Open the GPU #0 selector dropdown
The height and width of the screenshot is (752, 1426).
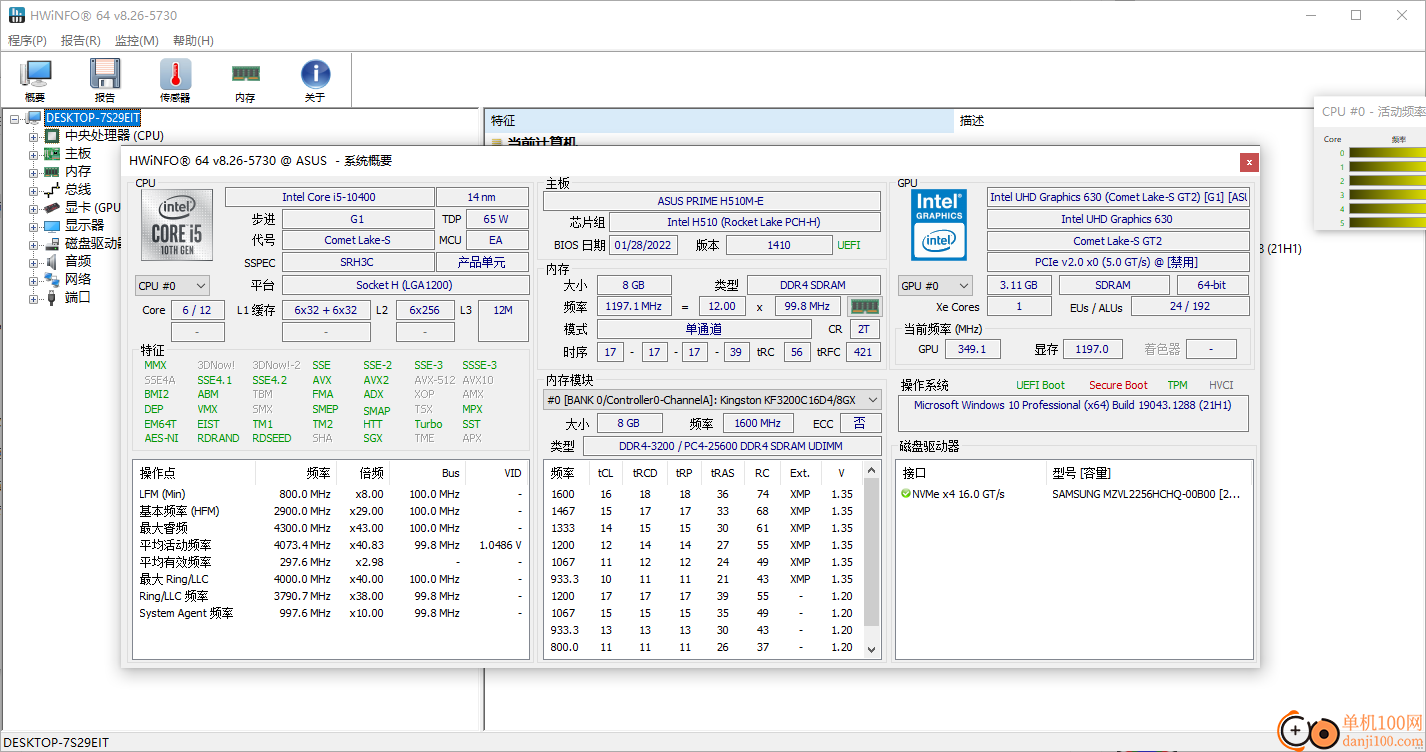click(935, 285)
